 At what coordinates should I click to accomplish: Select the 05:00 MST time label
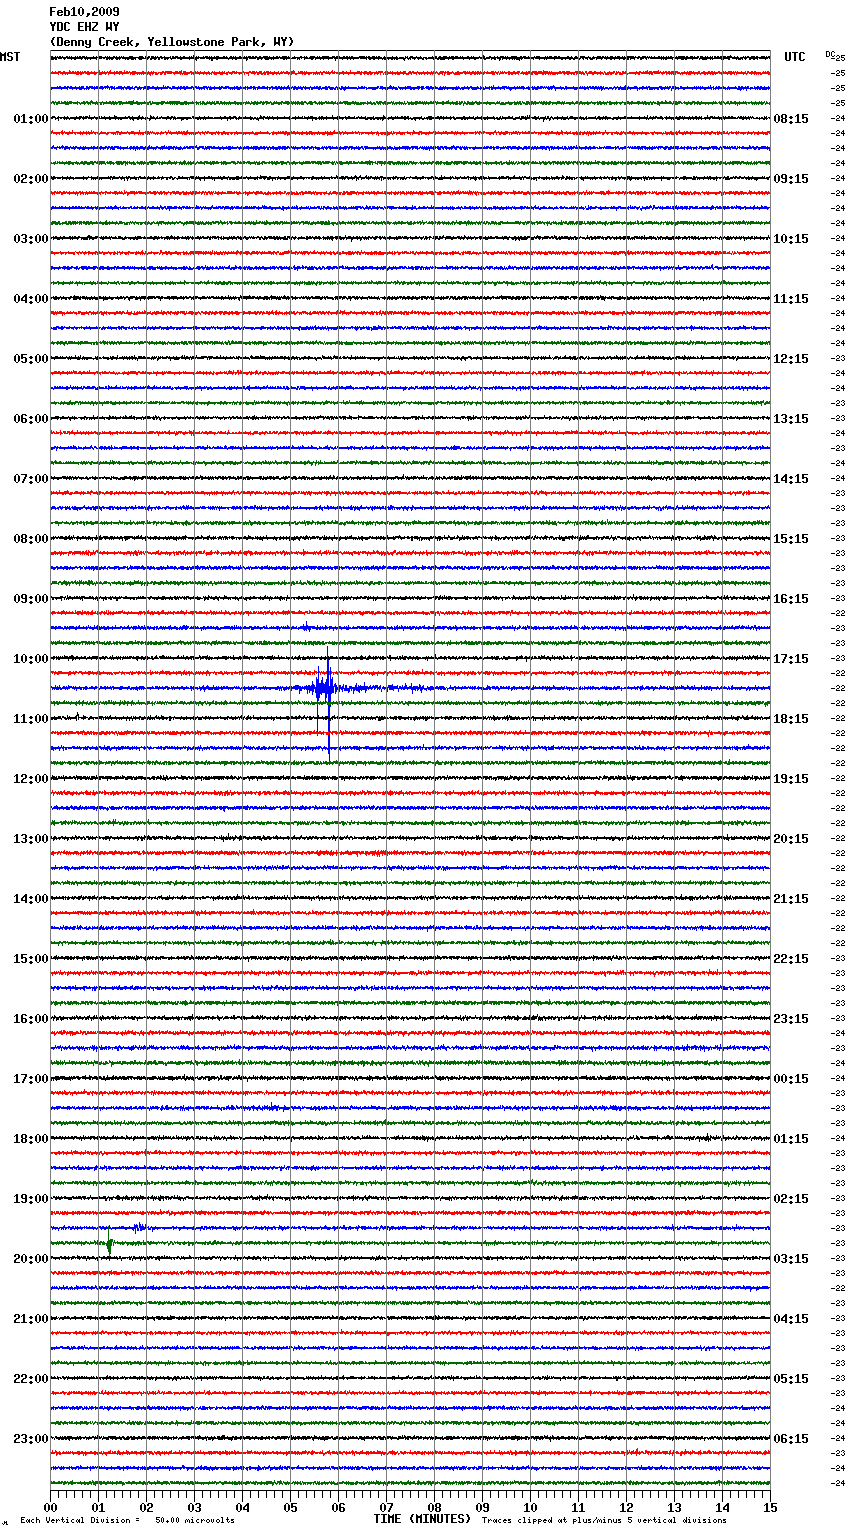coord(30,359)
